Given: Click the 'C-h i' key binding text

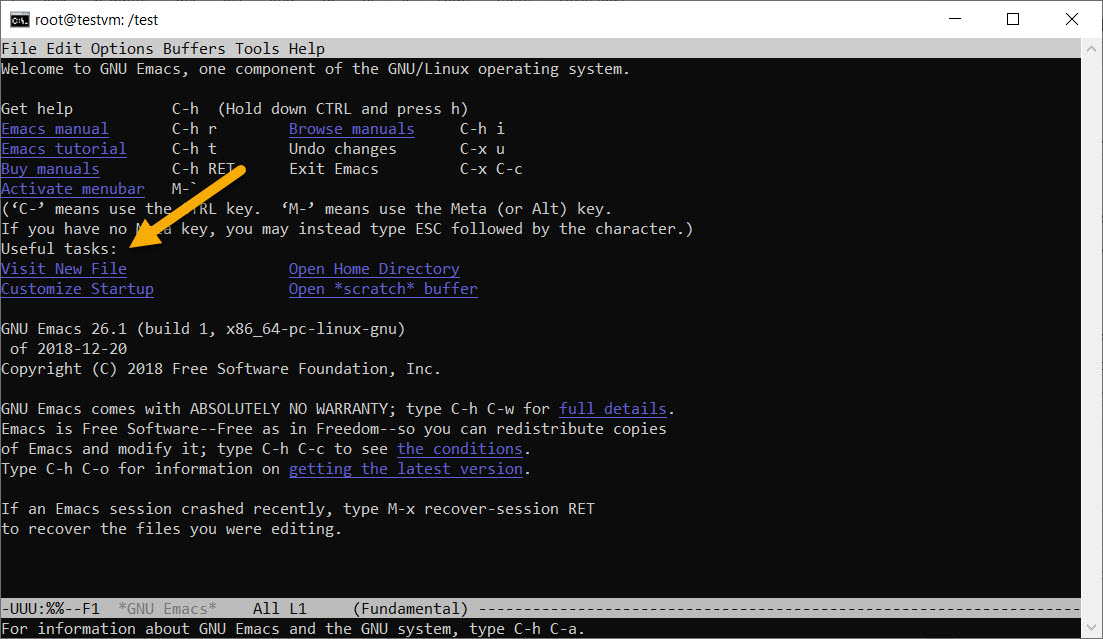Looking at the screenshot, I should point(482,129).
